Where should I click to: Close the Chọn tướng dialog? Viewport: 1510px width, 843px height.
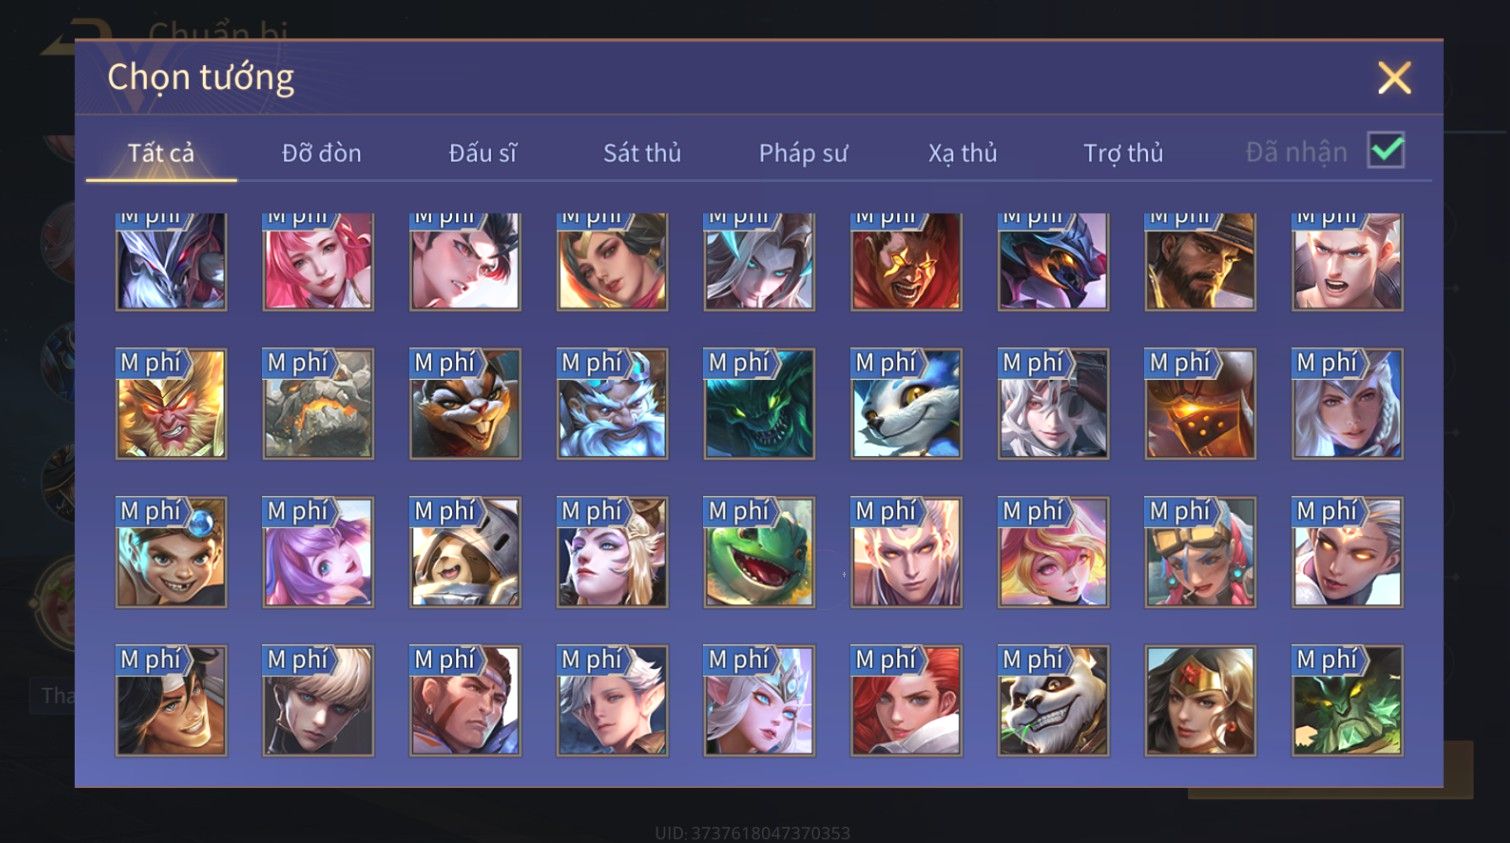[1394, 77]
